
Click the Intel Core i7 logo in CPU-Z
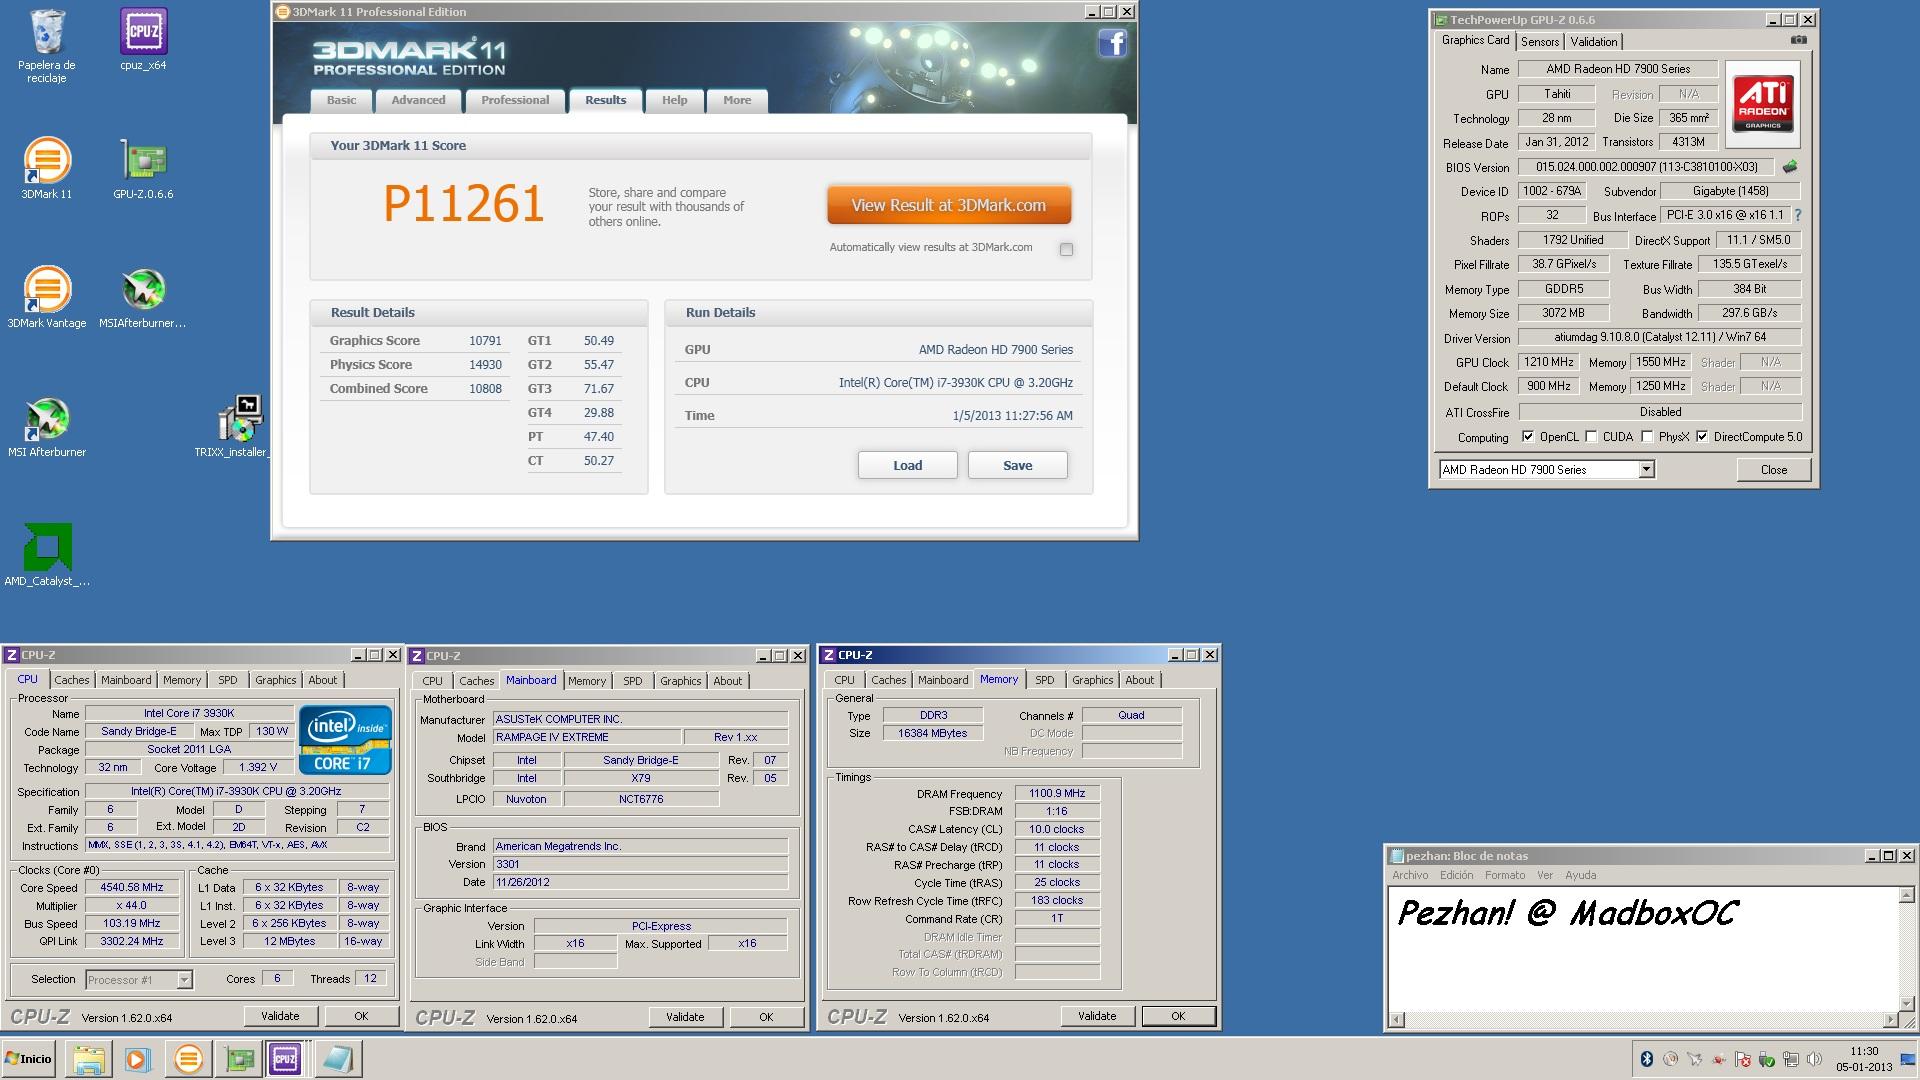pyautogui.click(x=345, y=741)
